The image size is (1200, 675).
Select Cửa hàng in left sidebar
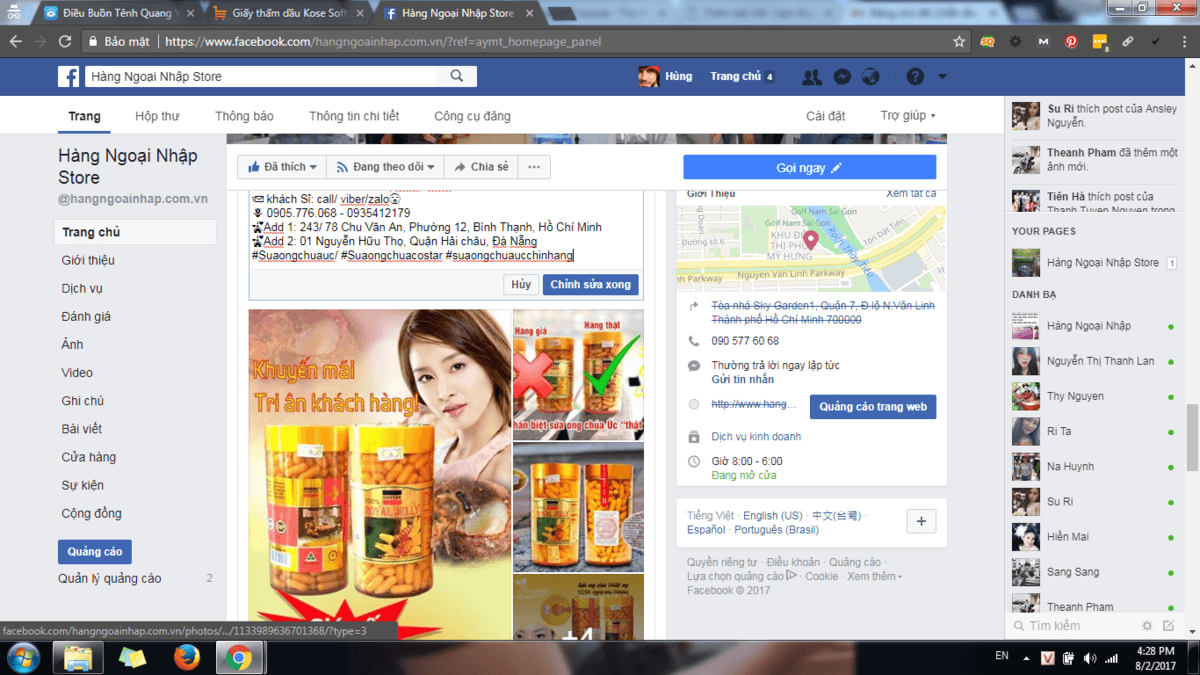click(x=88, y=457)
